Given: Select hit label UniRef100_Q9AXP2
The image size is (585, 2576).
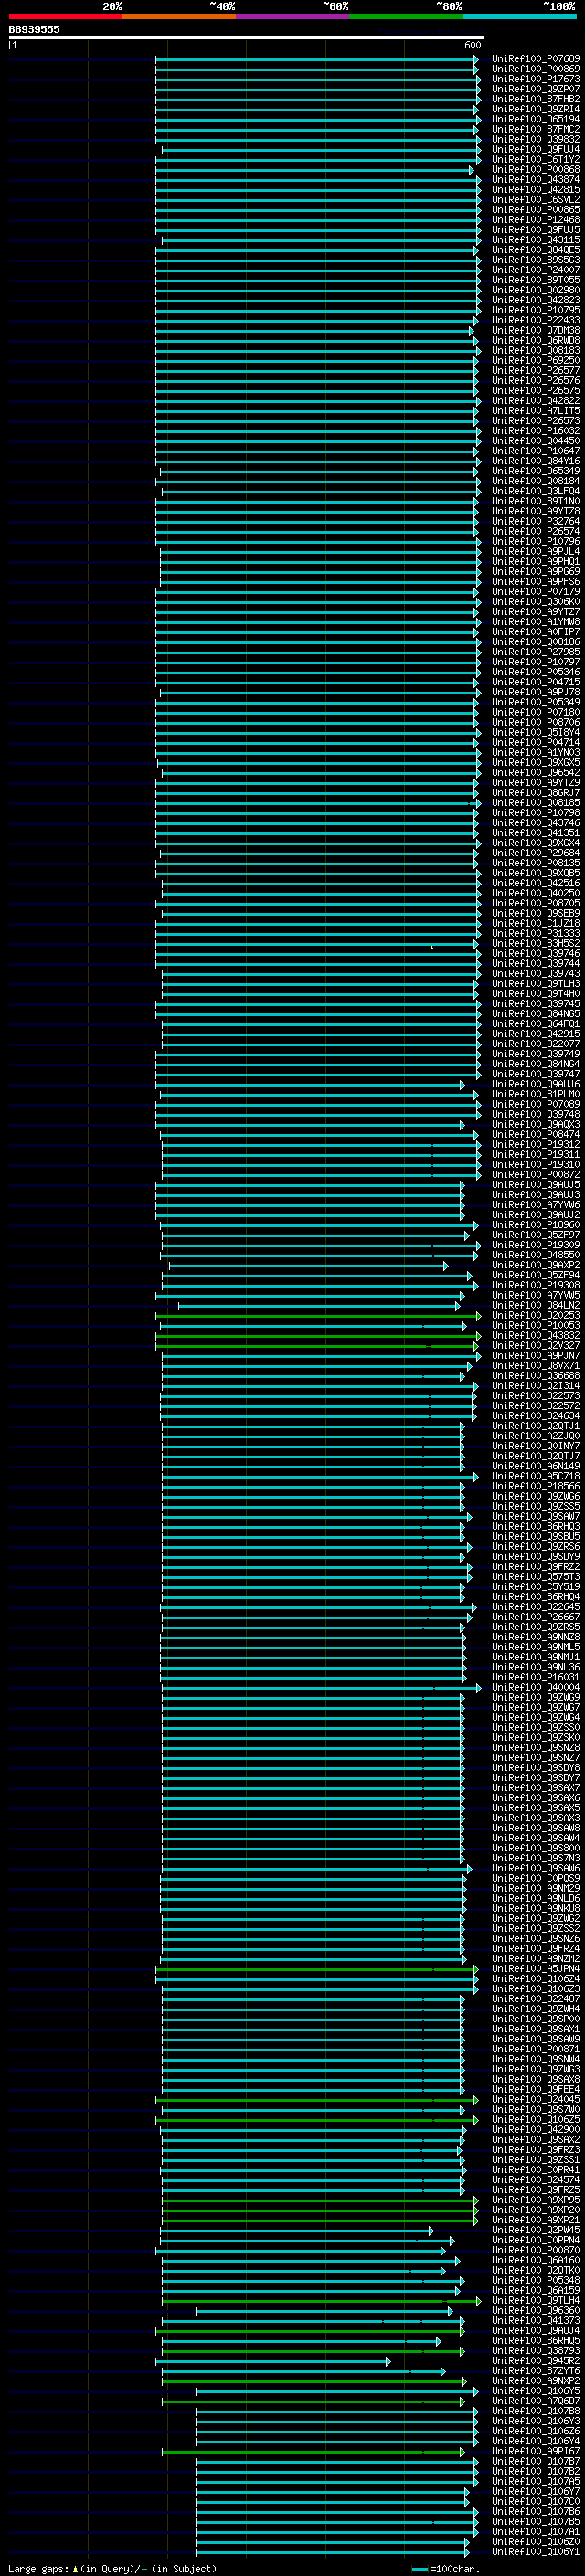Looking at the screenshot, I should 535,1265.
